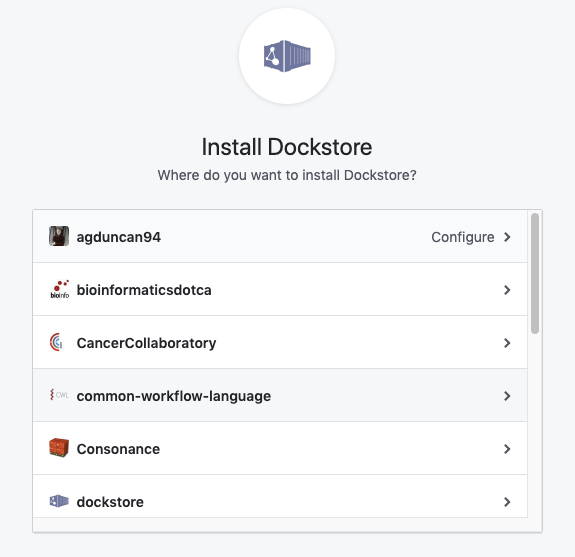Image resolution: width=575 pixels, height=557 pixels.
Task: Click dockstore organization logo
Action: (59, 501)
